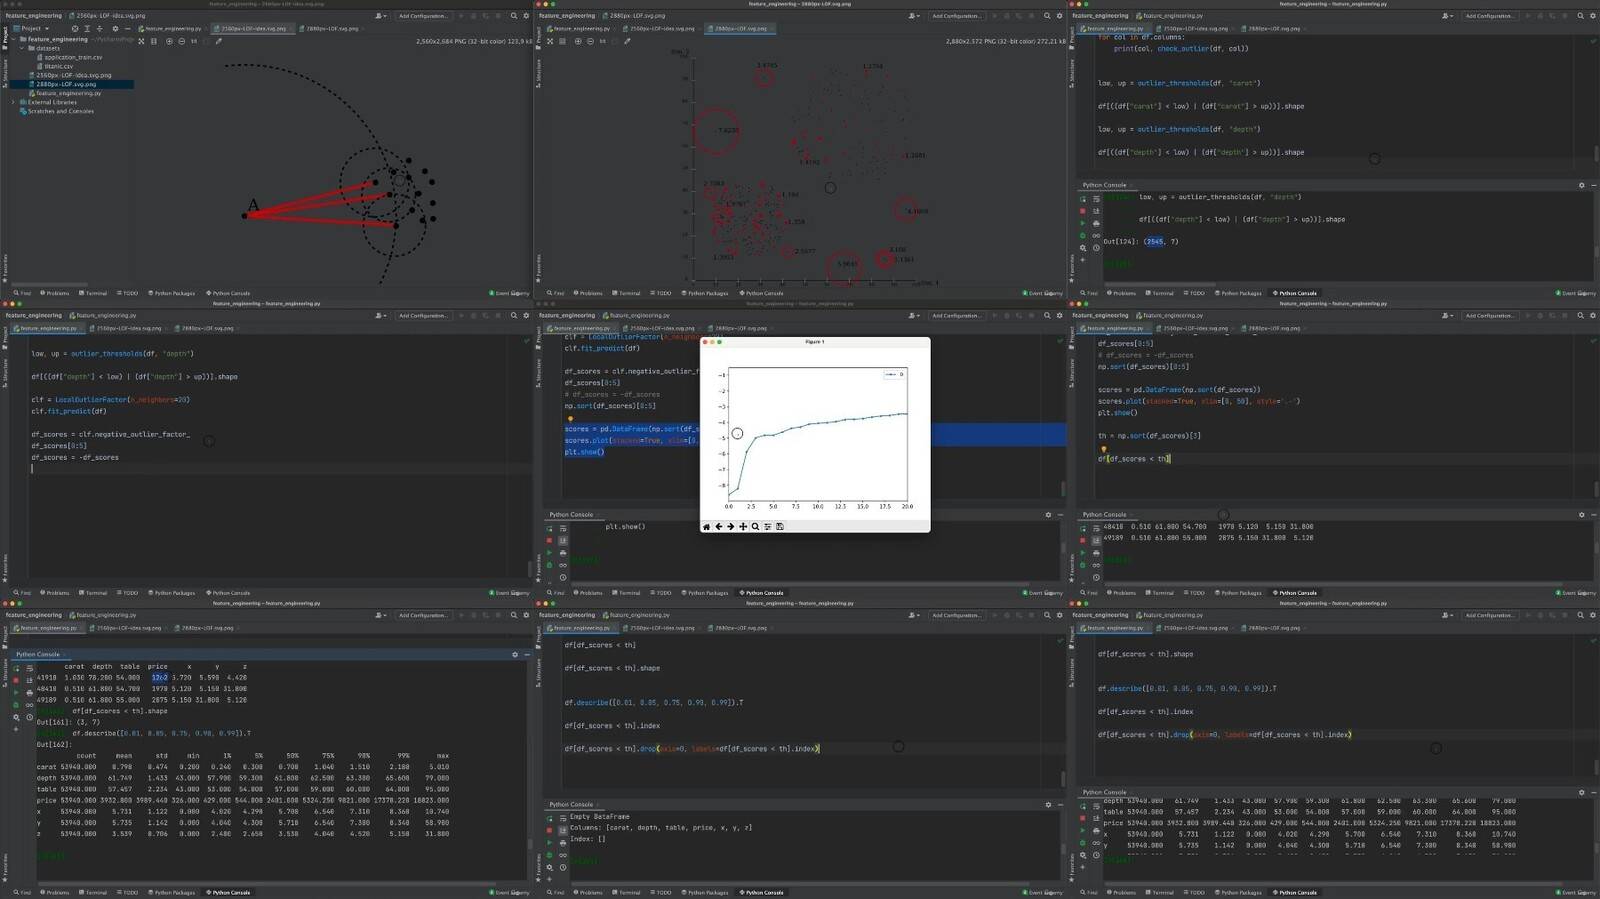Viewport: 1600px width, 899px height.
Task: Click History clock icon in the Out[124] console
Action: point(1096,248)
